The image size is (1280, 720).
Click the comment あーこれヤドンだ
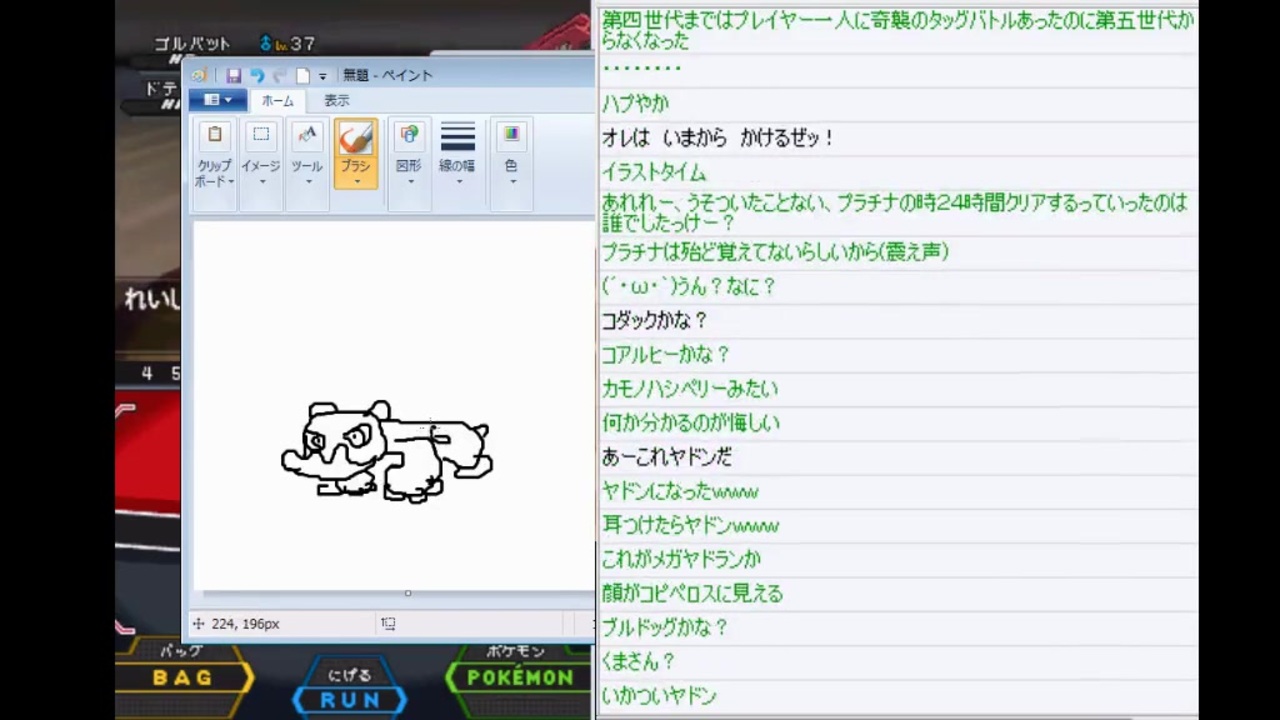(667, 457)
